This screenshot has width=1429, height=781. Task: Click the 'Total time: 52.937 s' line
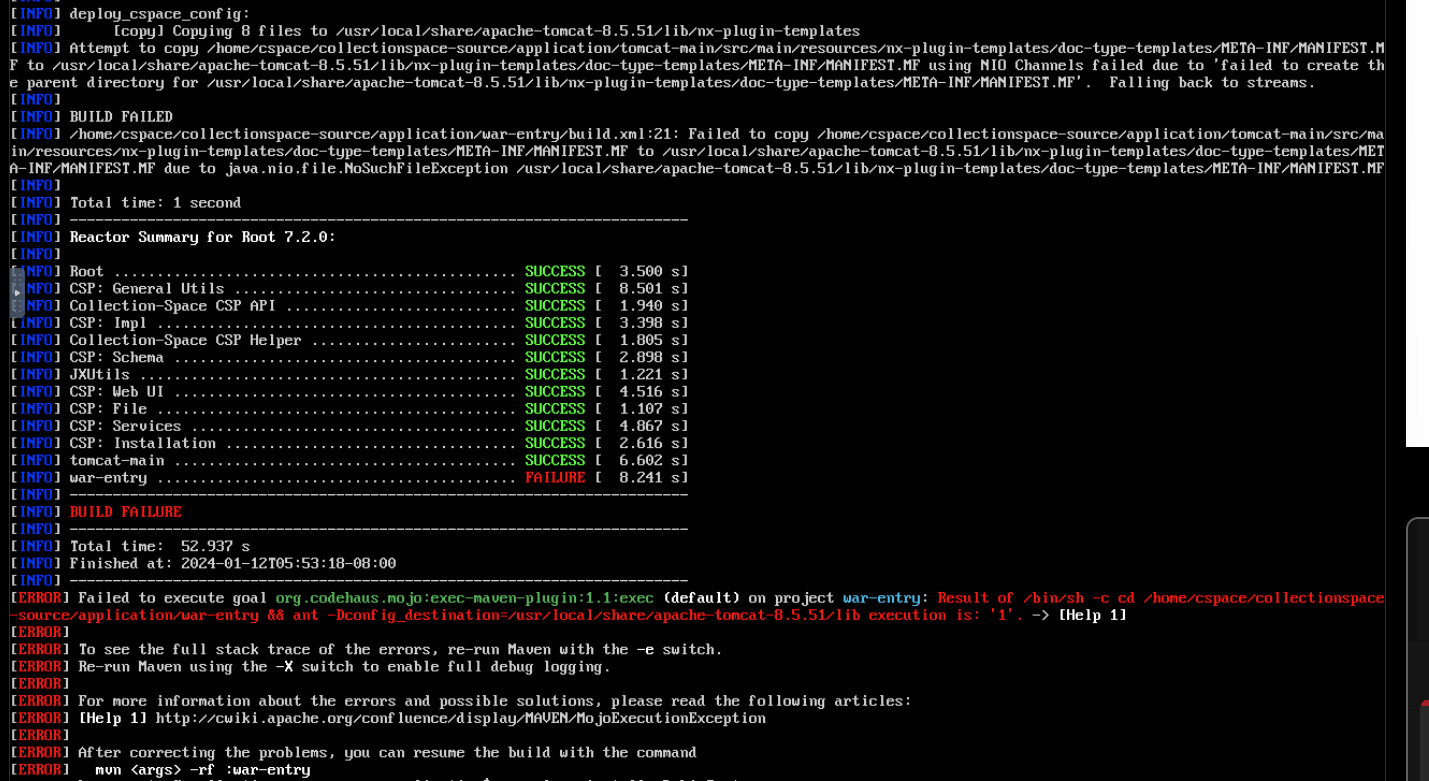point(159,547)
